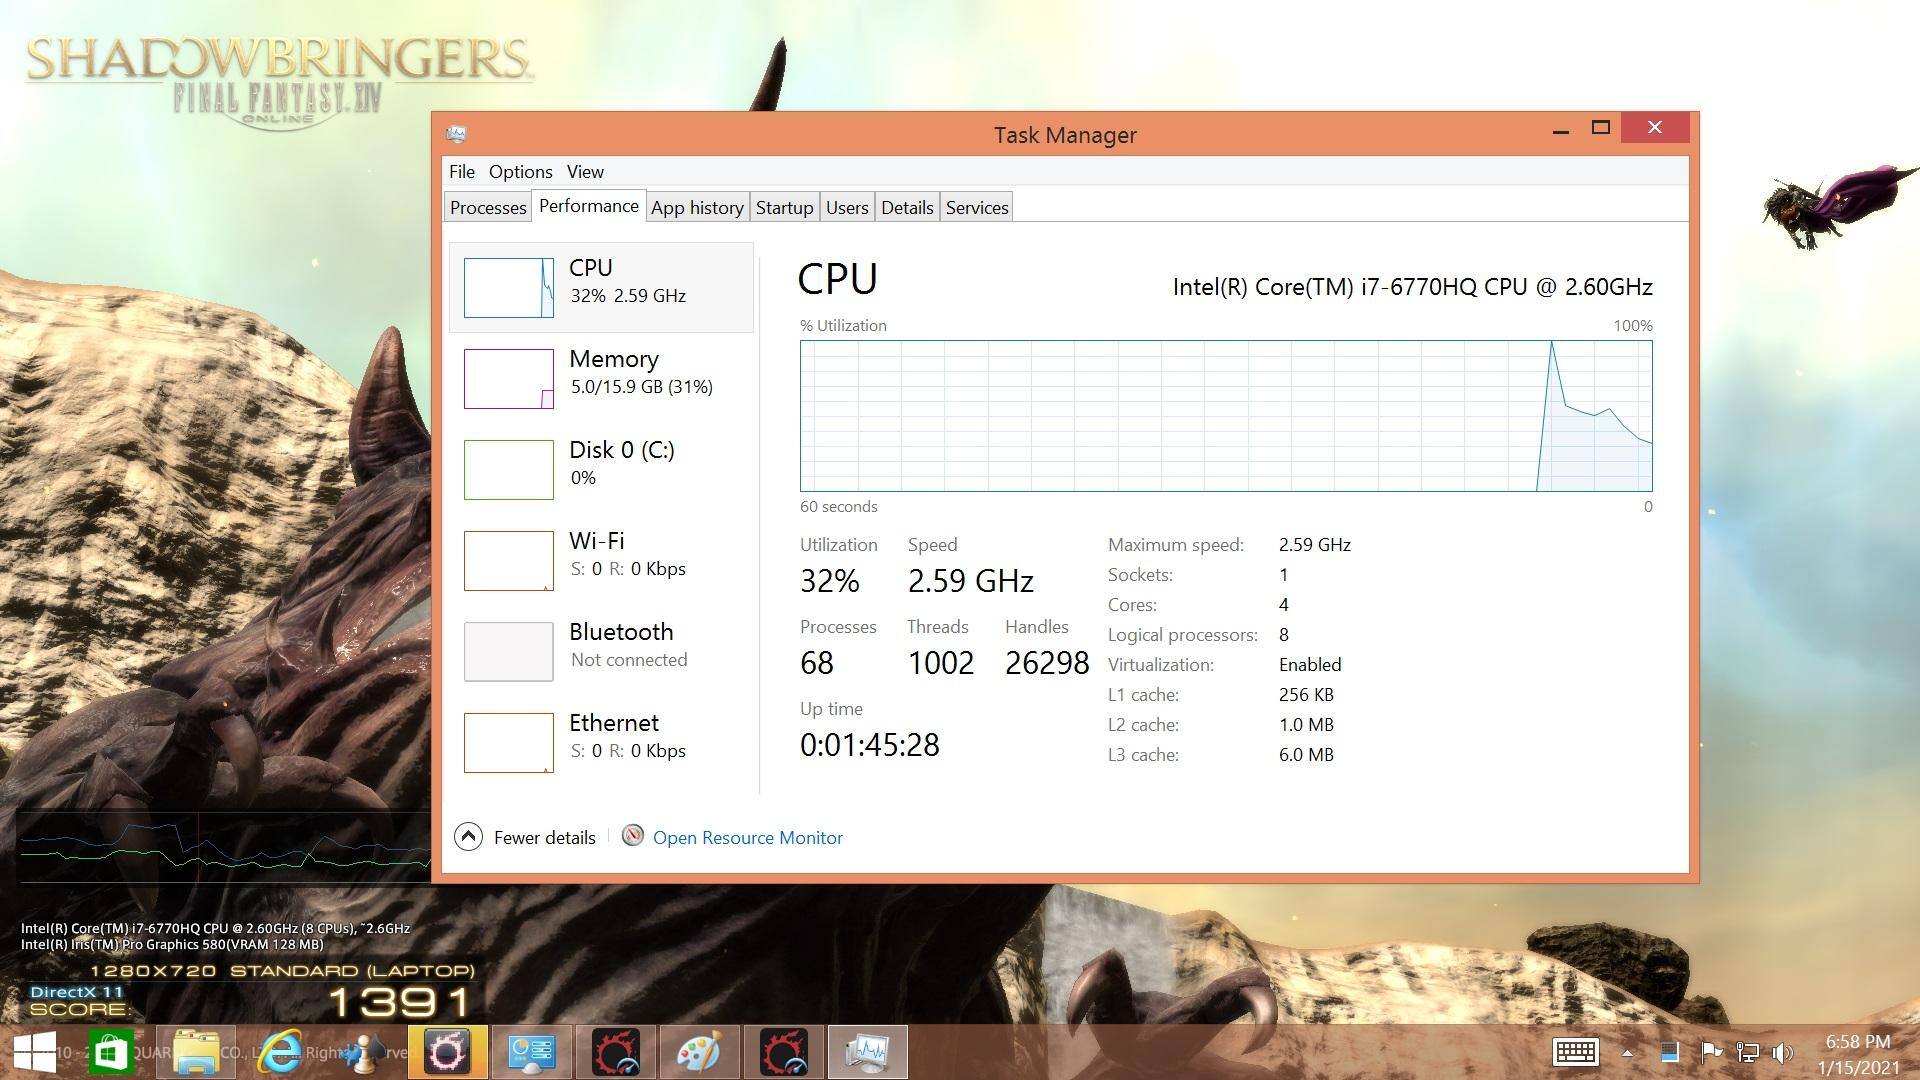Open Internet Explorer from the taskbar
Image resolution: width=1920 pixels, height=1080 pixels.
pos(281,1052)
